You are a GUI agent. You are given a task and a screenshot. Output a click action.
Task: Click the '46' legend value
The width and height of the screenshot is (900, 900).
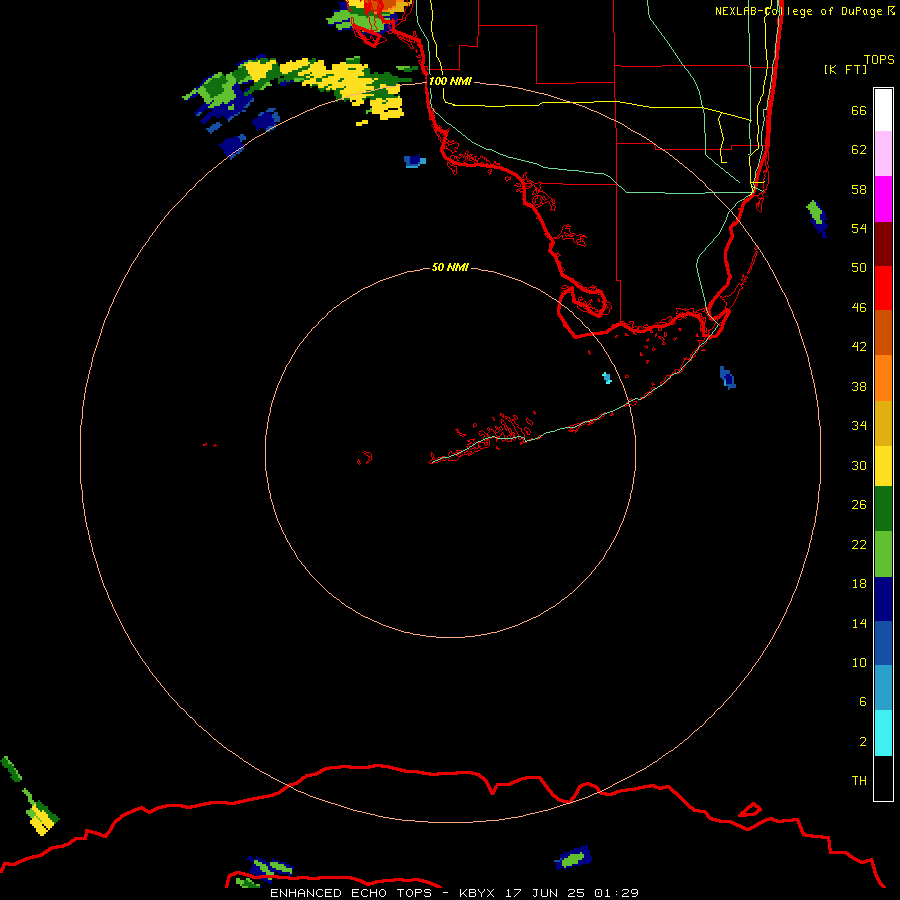coord(859,308)
